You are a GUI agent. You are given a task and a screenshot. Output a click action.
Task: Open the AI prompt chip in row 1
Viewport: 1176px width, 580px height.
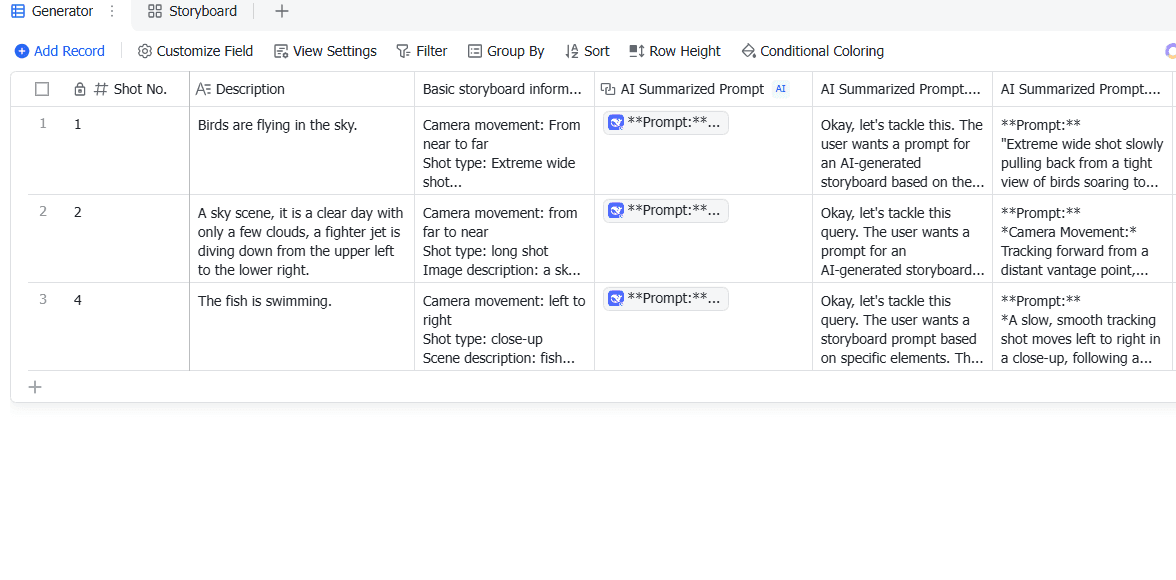click(x=666, y=123)
